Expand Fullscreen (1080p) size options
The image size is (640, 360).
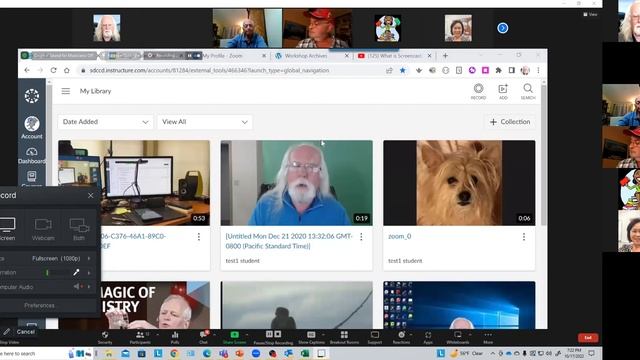89,258
